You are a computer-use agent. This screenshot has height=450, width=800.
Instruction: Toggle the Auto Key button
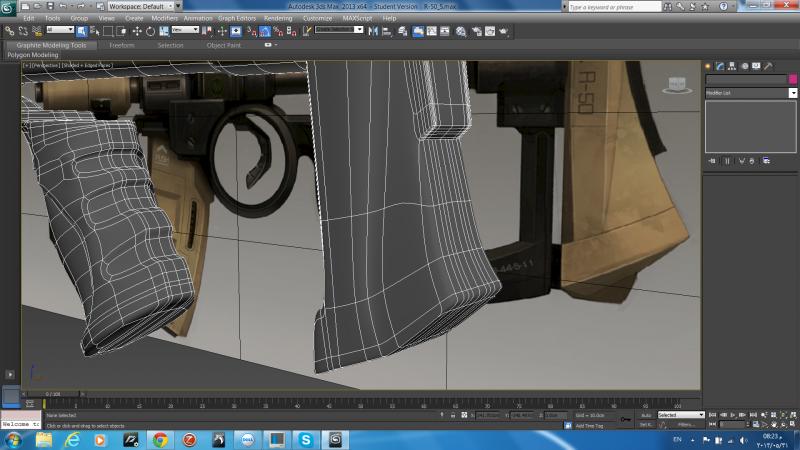645,414
